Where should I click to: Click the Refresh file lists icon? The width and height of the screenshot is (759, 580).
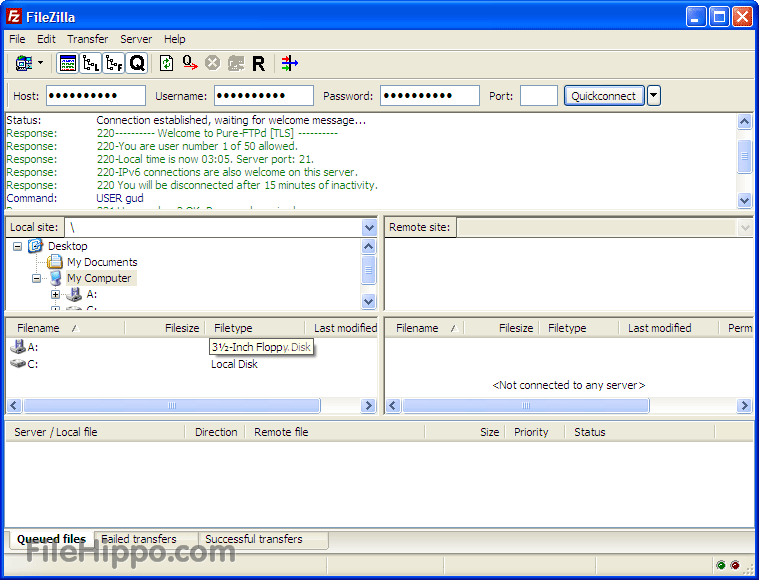click(x=167, y=63)
